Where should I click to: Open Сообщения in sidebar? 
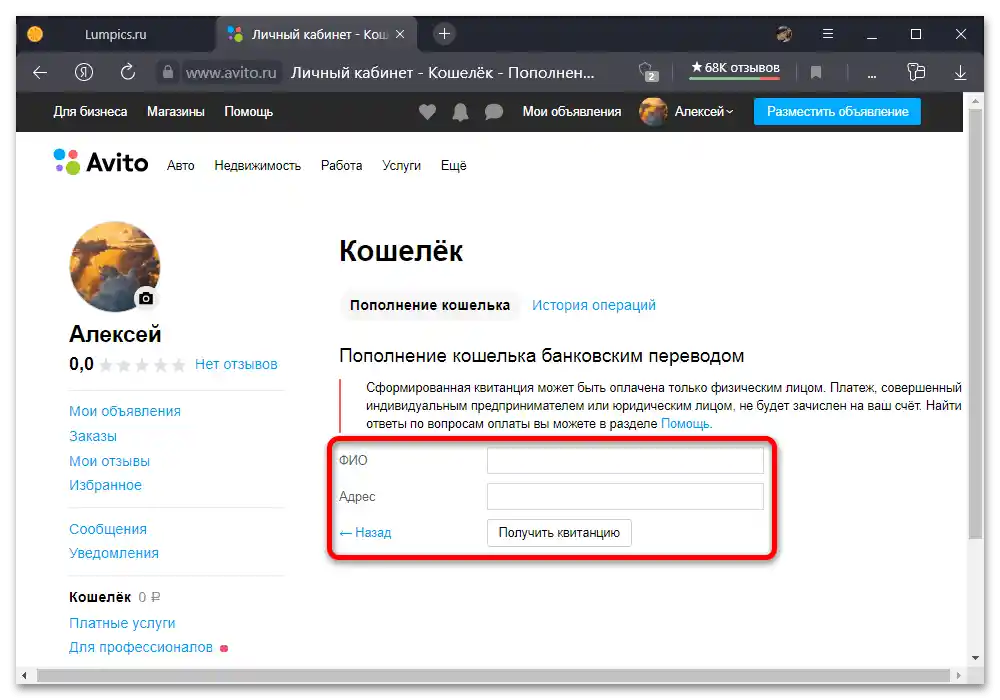(x=108, y=529)
